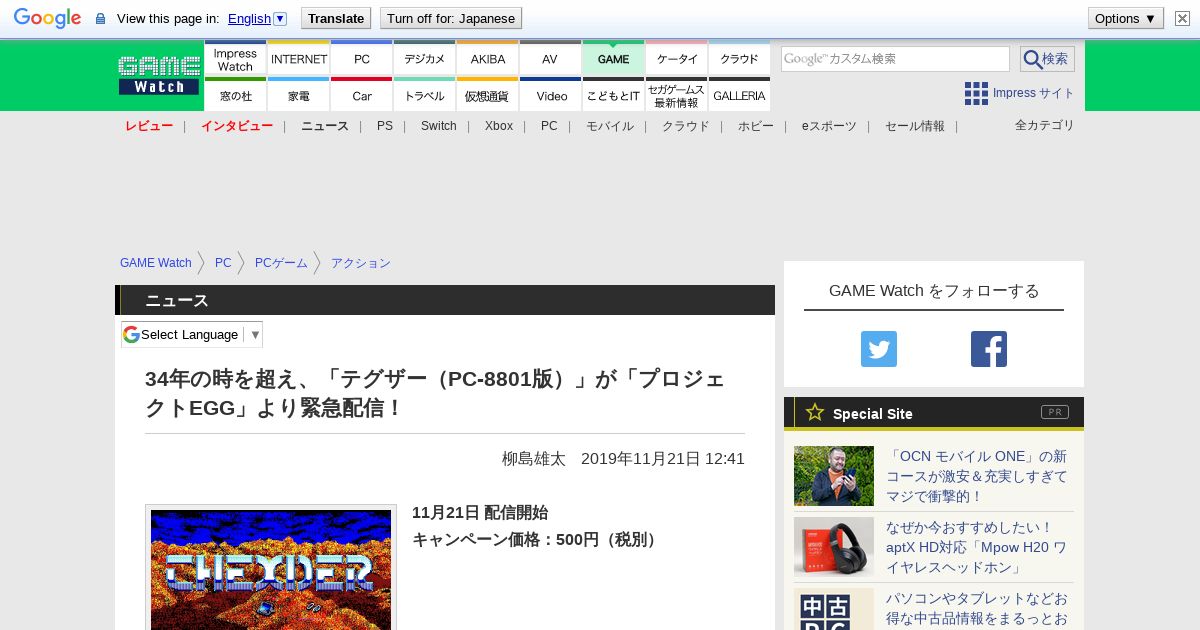Go to PCゲーム breadcrumb link

(x=281, y=263)
